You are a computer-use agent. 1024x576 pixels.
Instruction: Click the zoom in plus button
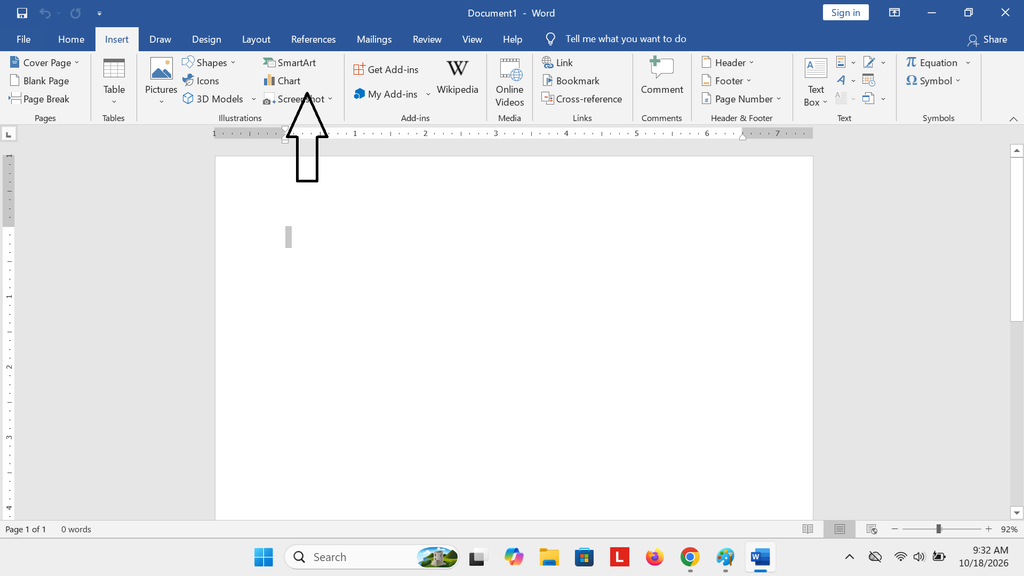point(989,529)
